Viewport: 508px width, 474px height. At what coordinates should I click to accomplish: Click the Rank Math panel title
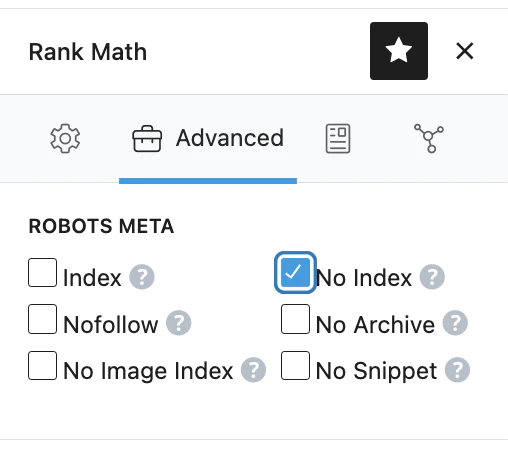click(x=88, y=52)
